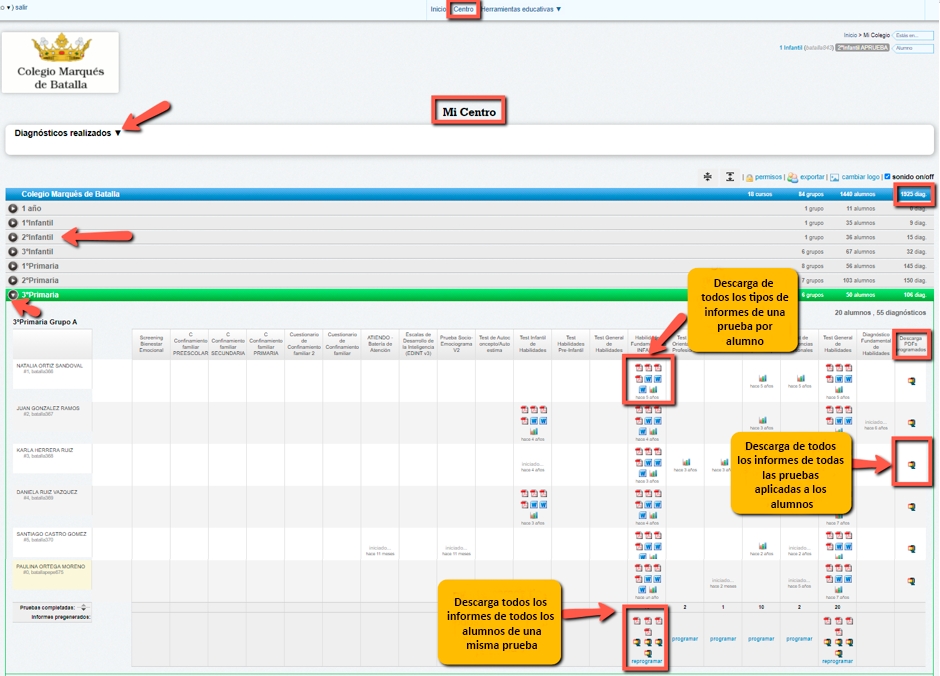Viewport: 940px width, 676px height.
Task: Click the permisos padlock icon
Action: click(749, 177)
